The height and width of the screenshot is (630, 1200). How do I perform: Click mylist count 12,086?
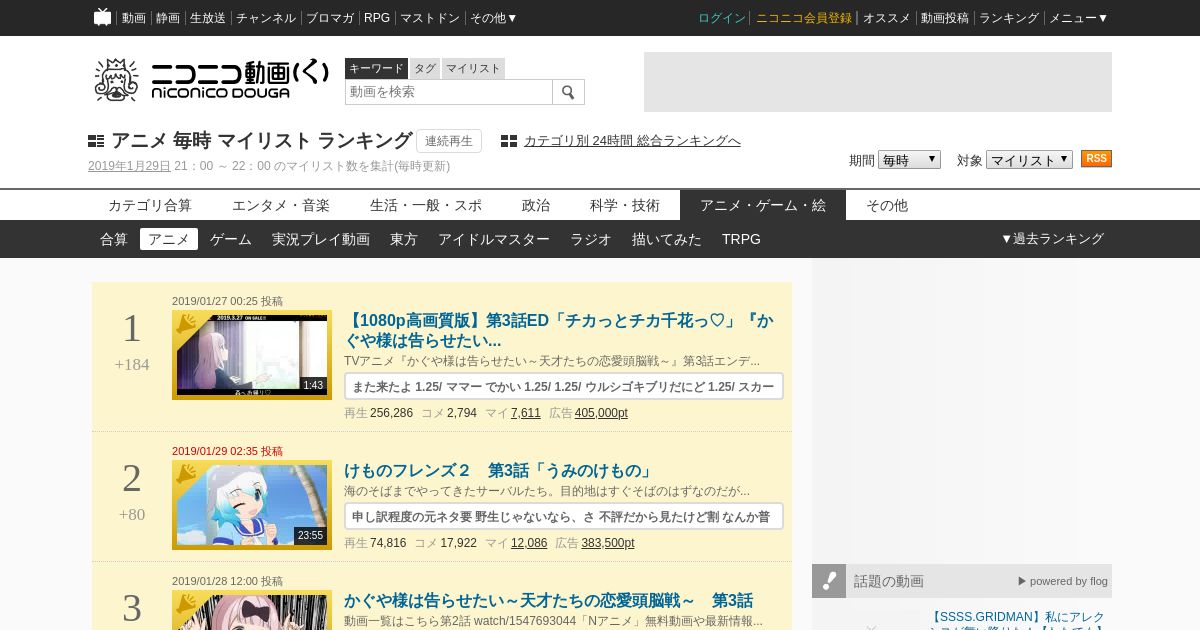point(529,543)
